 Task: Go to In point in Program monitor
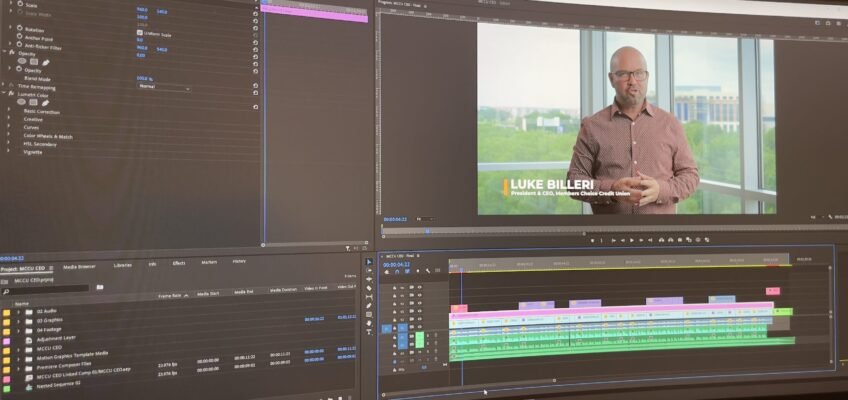pyautogui.click(x=614, y=240)
